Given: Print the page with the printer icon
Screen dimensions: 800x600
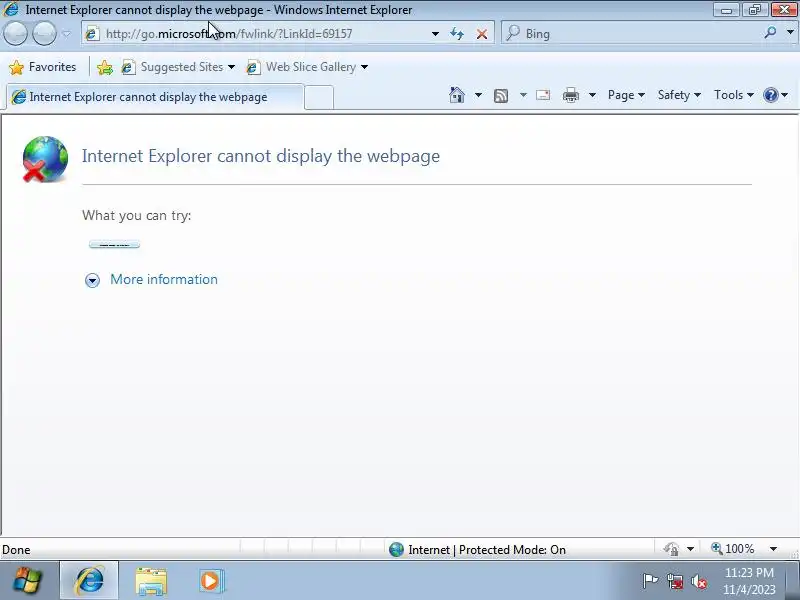Looking at the screenshot, I should (x=570, y=95).
